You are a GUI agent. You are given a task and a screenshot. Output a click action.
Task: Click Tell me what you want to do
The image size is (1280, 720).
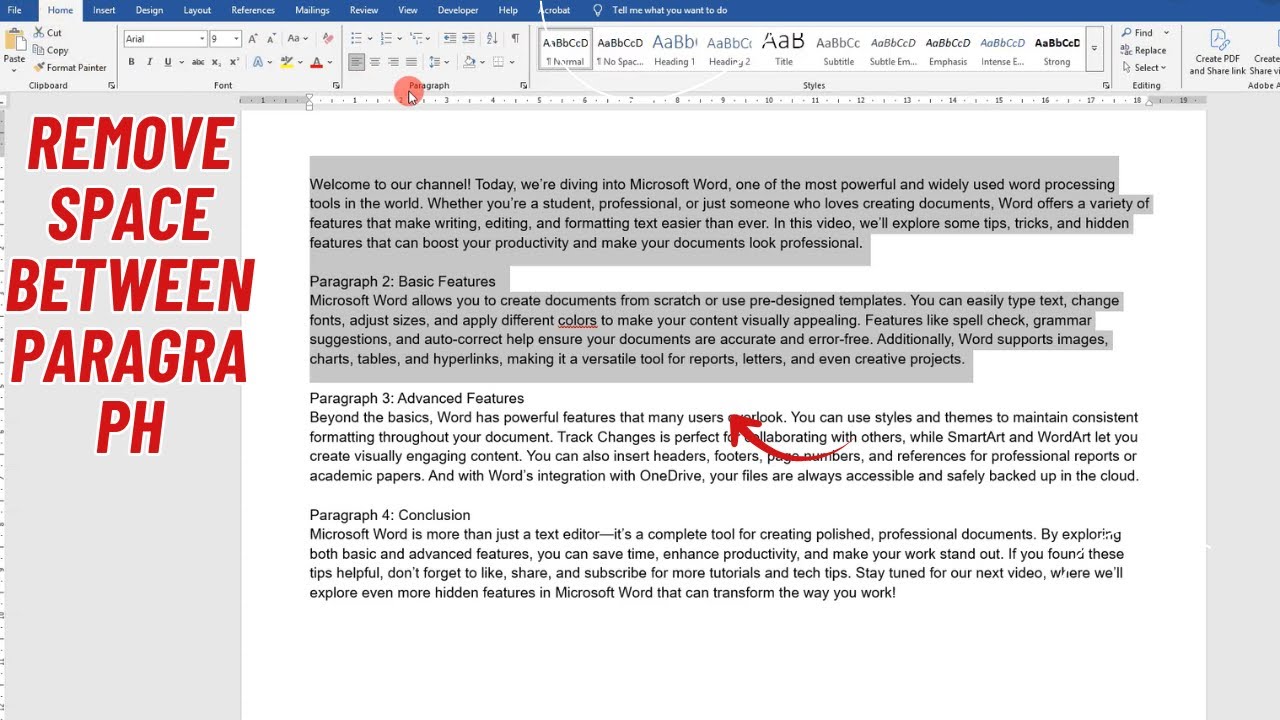pyautogui.click(x=669, y=10)
